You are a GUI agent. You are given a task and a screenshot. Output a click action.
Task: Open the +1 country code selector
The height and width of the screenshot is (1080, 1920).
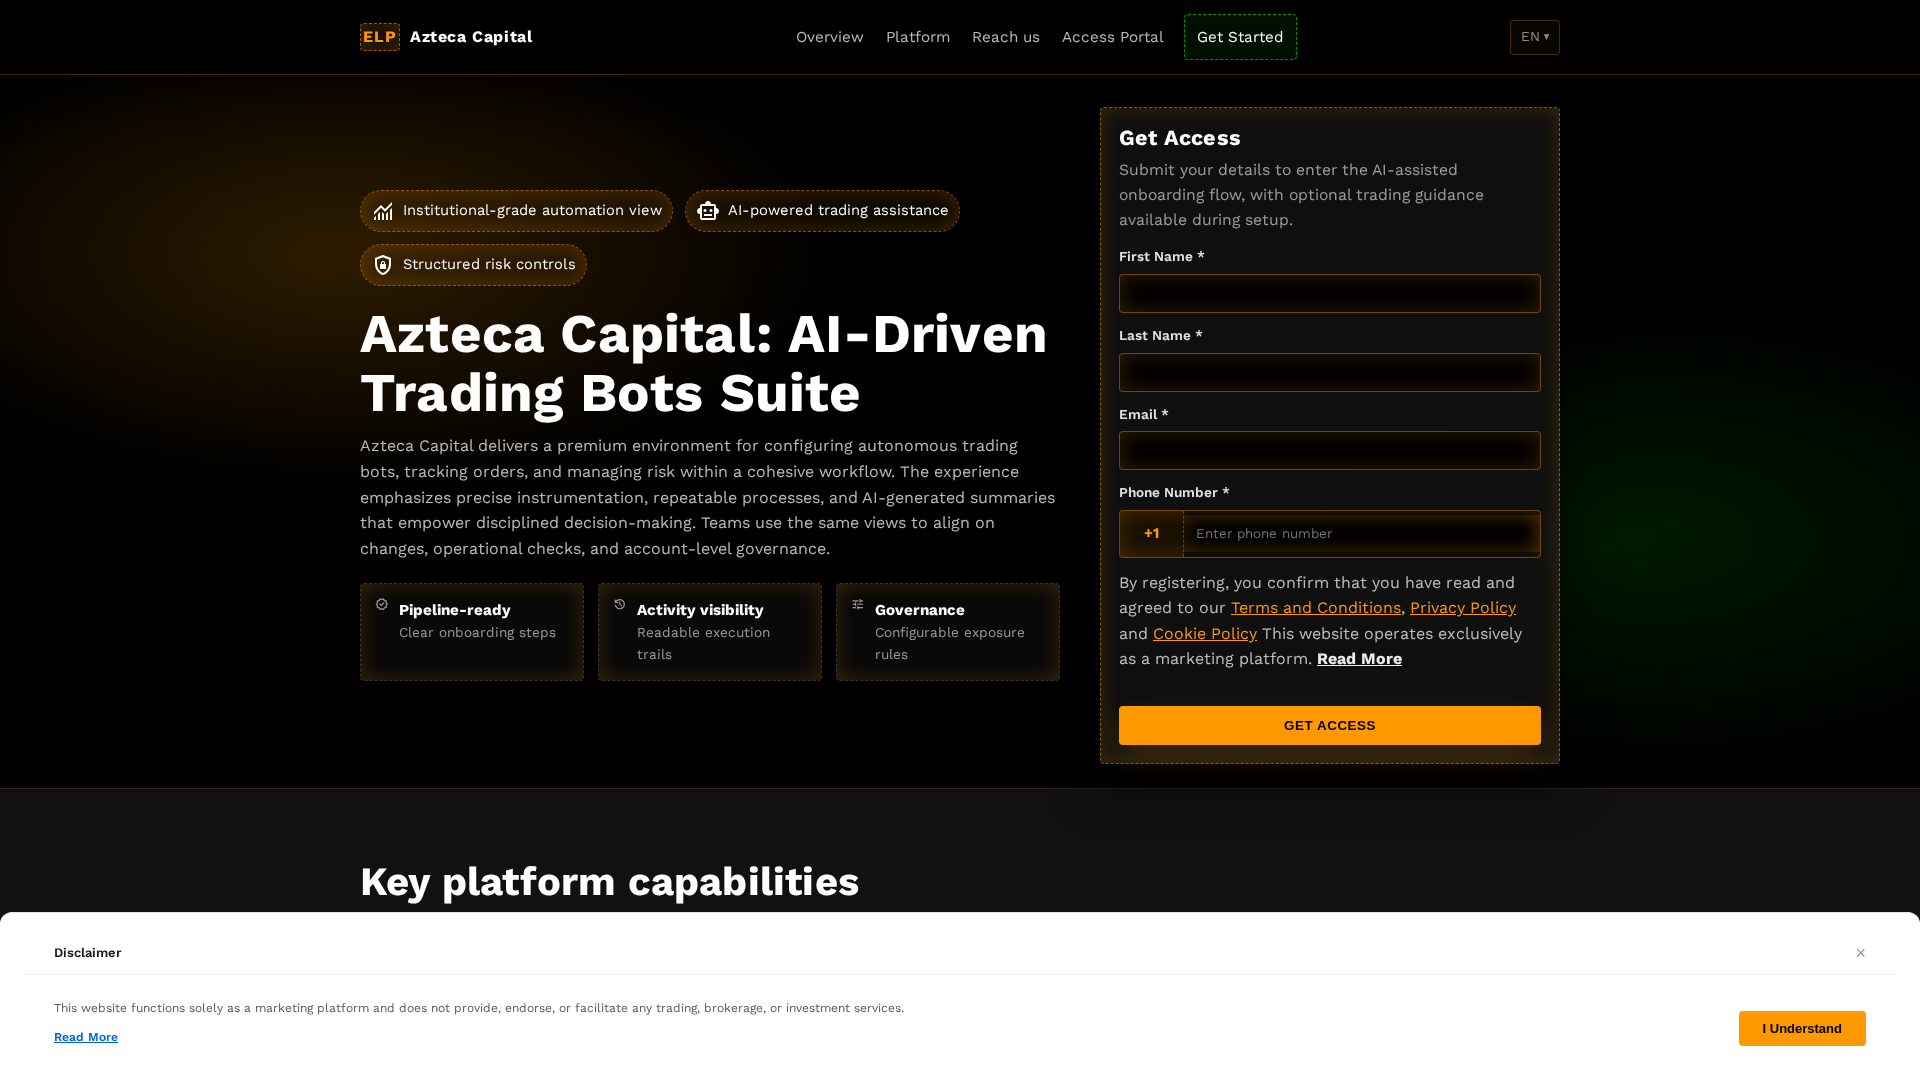pos(1152,534)
